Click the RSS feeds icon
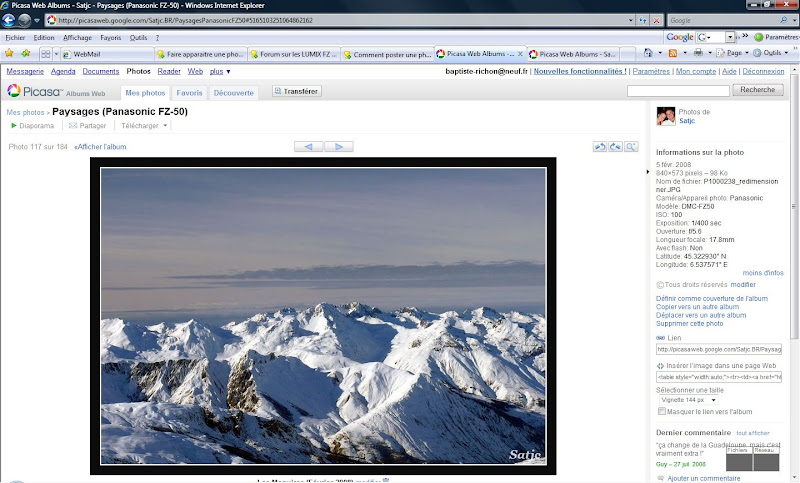This screenshot has height=483, width=800. 673,53
